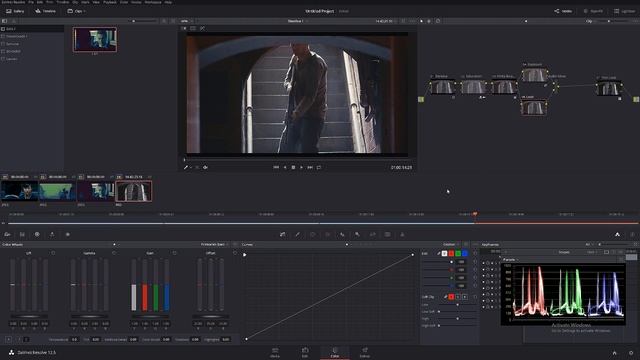Viewport: 640px width, 360px height.
Task: Open the Lightbox button
Action: tap(624, 11)
